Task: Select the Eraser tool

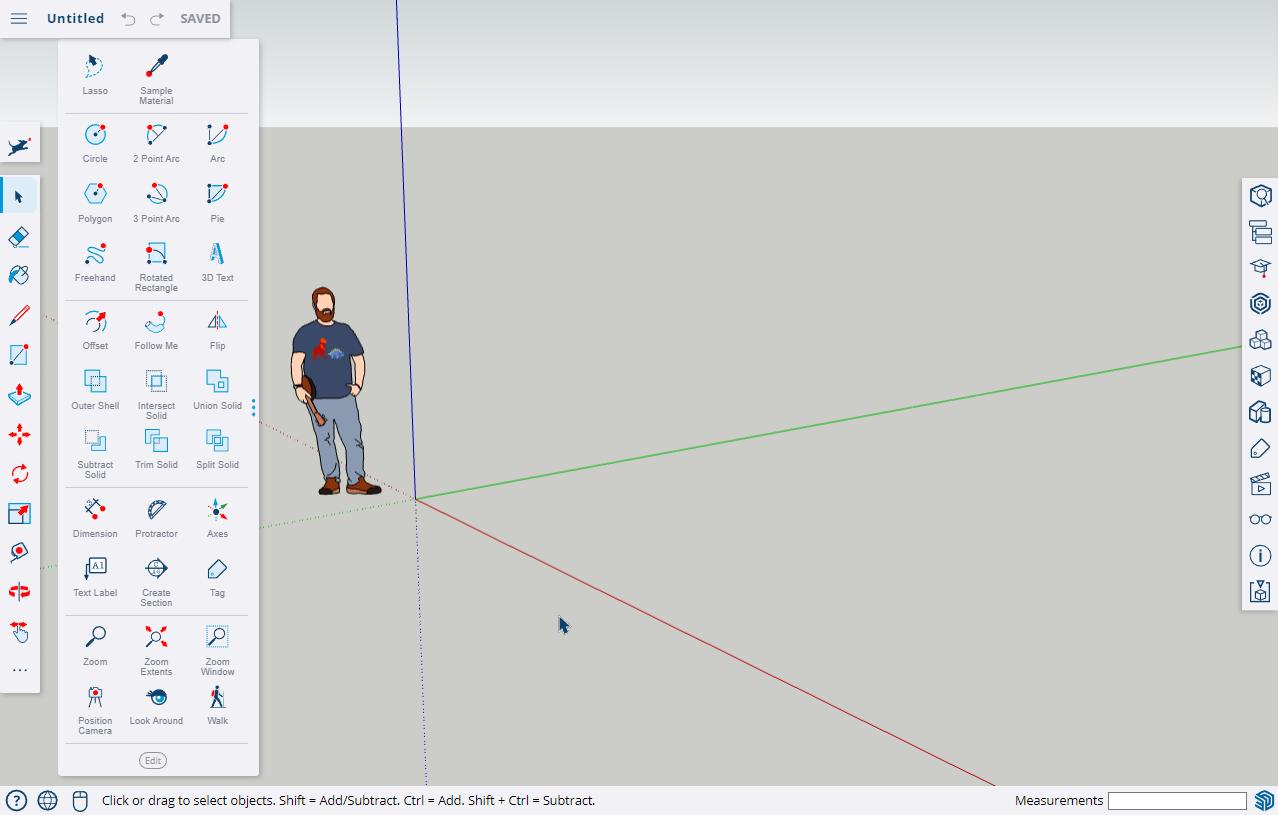Action: pyautogui.click(x=19, y=236)
